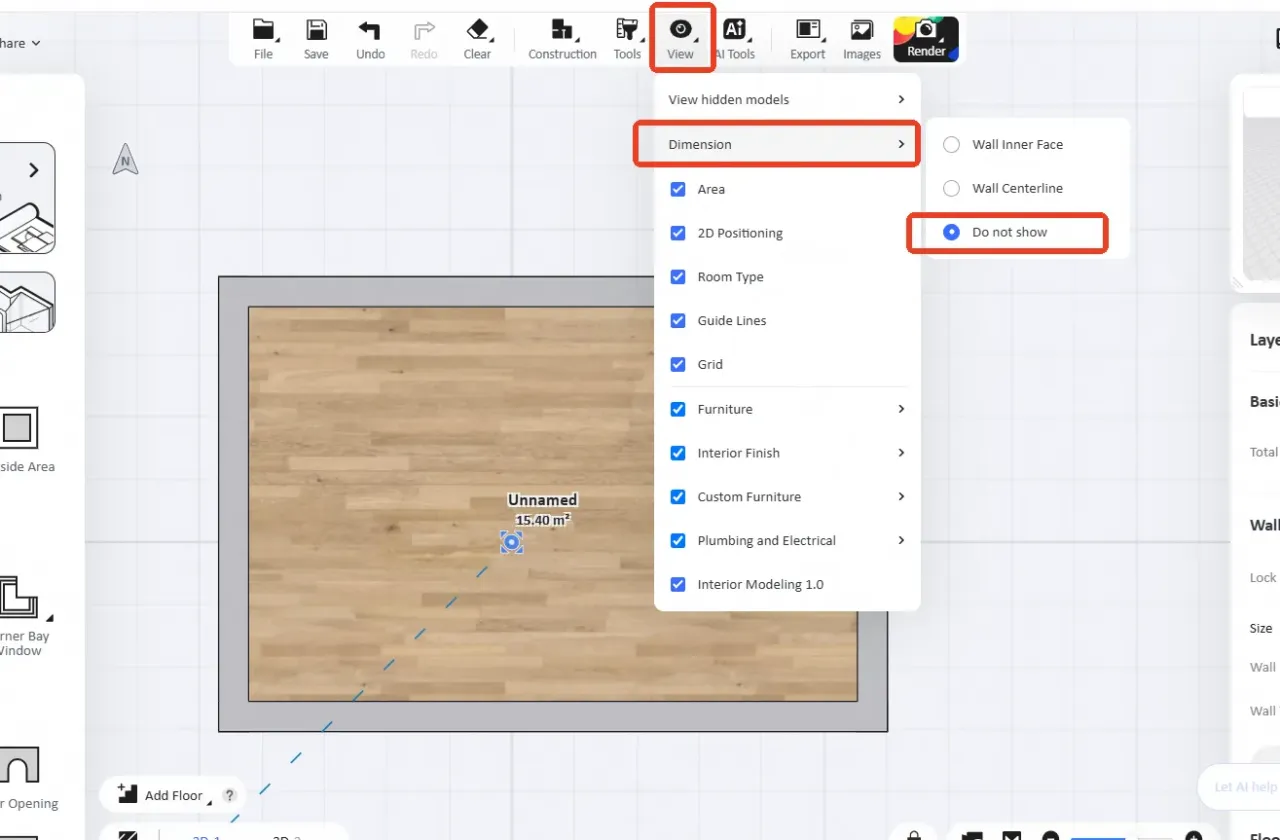
Task: Click the Undo arrow icon
Action: tap(370, 31)
